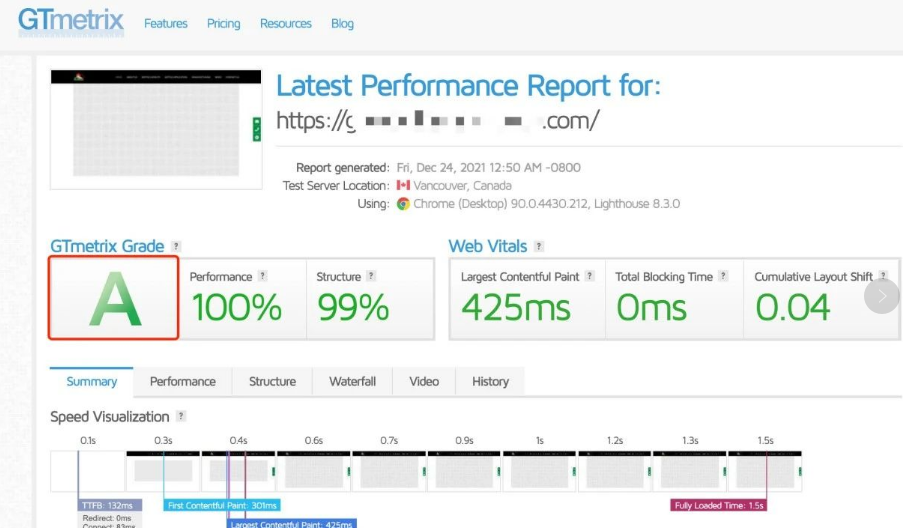Open help icon next to Web Vitals
903x528 pixels.
tap(539, 246)
